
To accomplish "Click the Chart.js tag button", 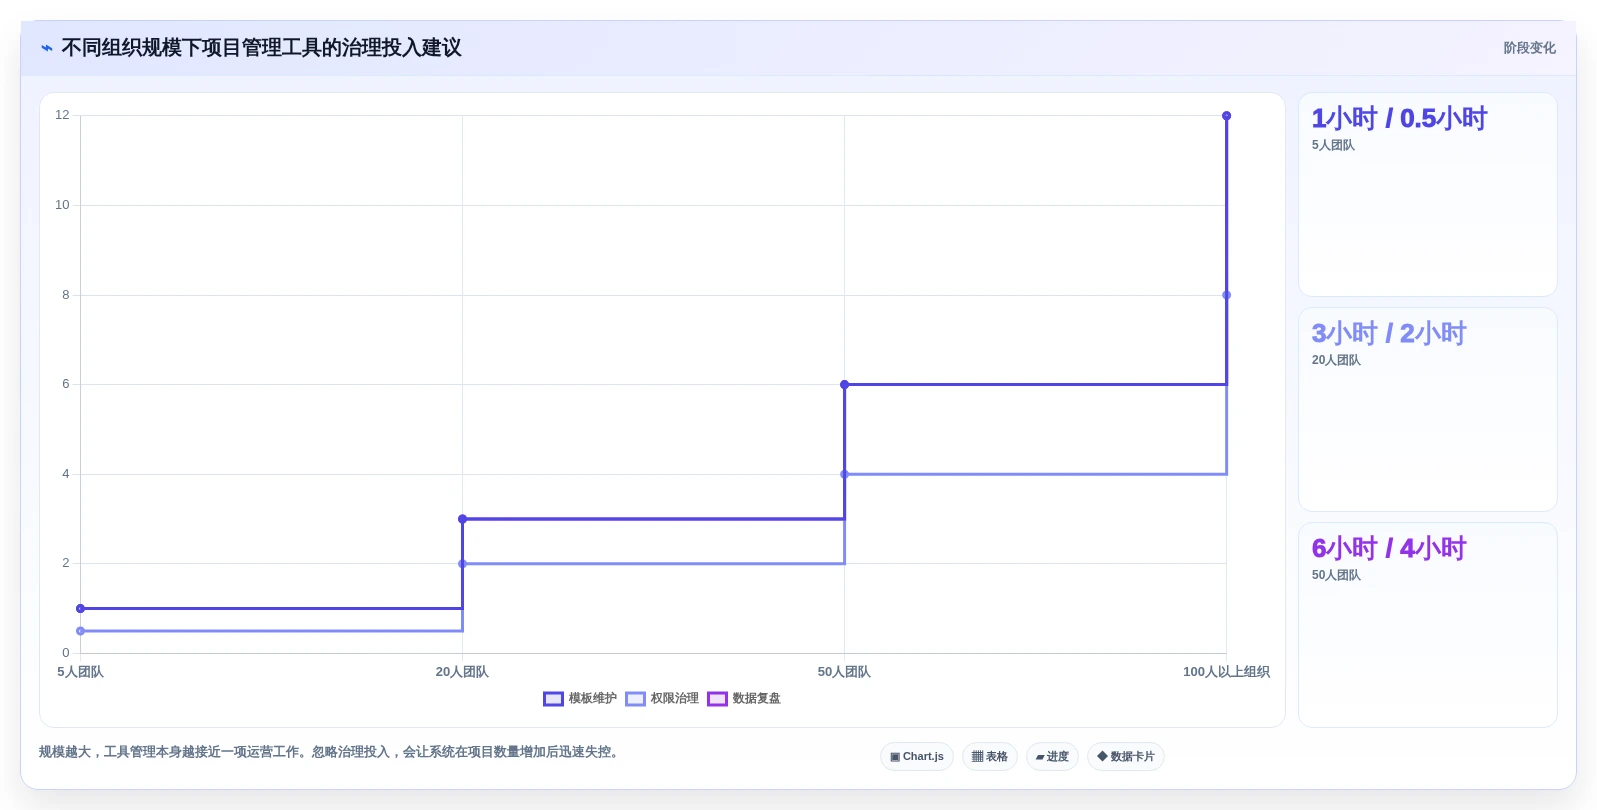I will tap(917, 757).
